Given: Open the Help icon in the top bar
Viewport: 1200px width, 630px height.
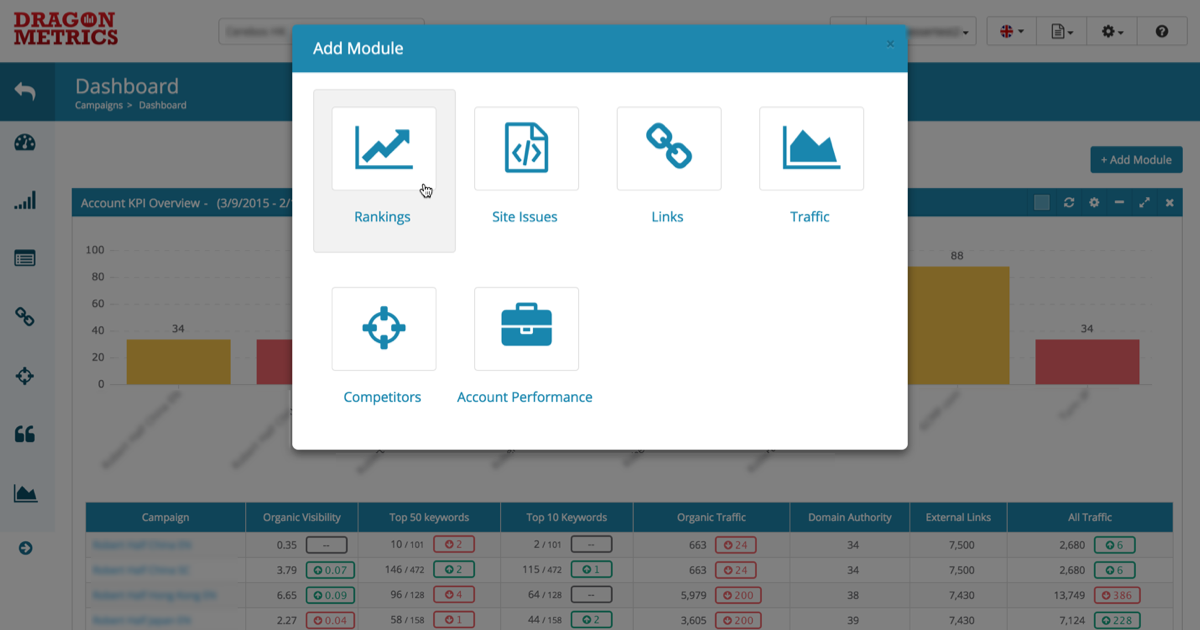Looking at the screenshot, I should [x=1161, y=31].
